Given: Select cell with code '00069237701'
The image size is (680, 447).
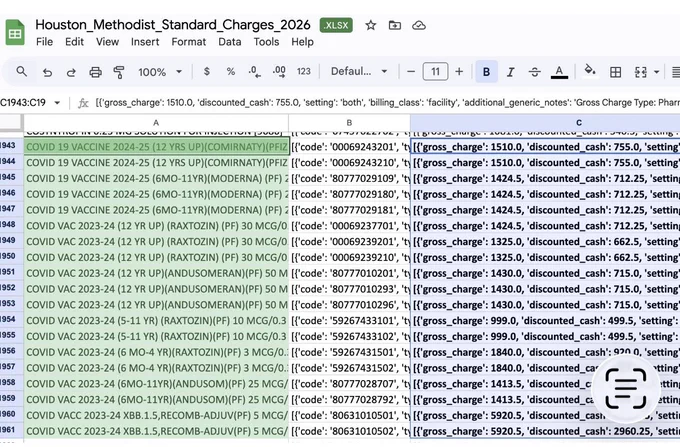Looking at the screenshot, I should pyautogui.click(x=349, y=226).
